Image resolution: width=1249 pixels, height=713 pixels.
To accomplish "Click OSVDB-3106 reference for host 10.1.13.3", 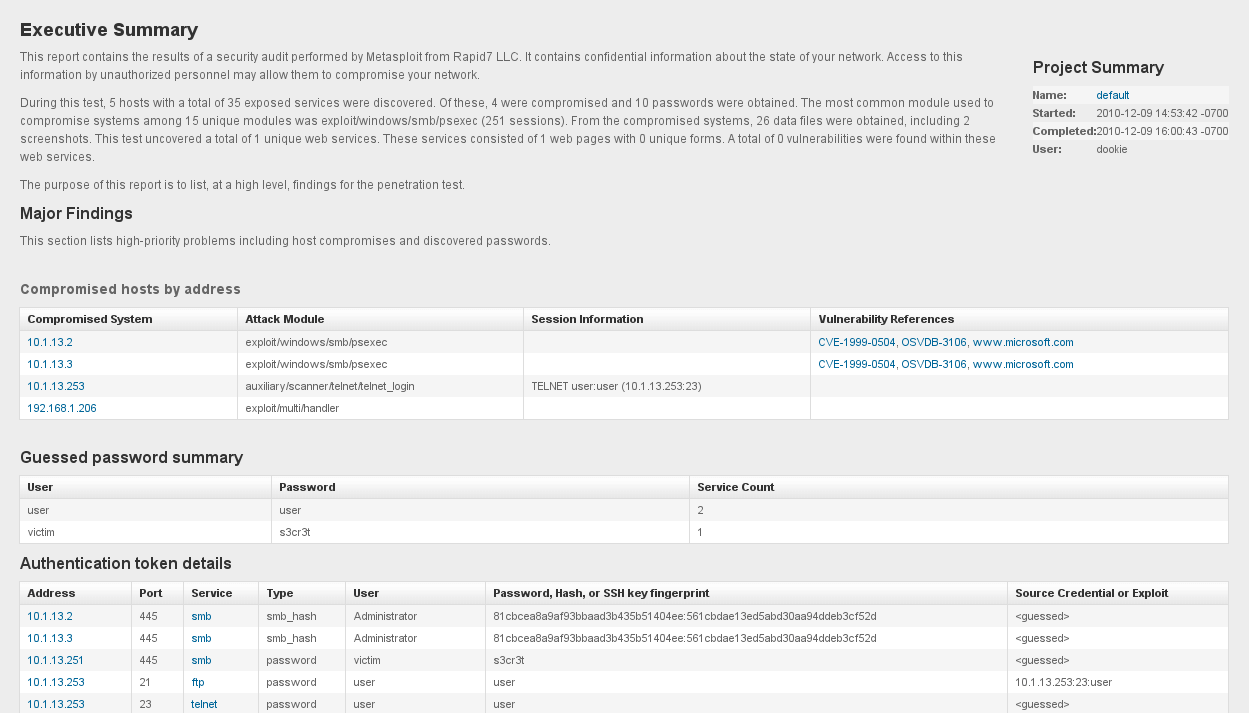I will click(933, 364).
